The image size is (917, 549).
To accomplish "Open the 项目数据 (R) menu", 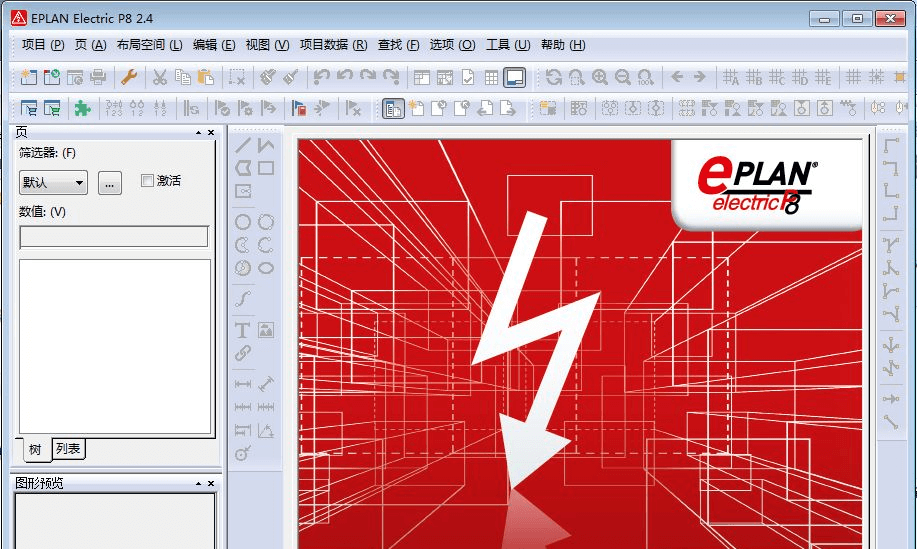I will click(x=333, y=45).
